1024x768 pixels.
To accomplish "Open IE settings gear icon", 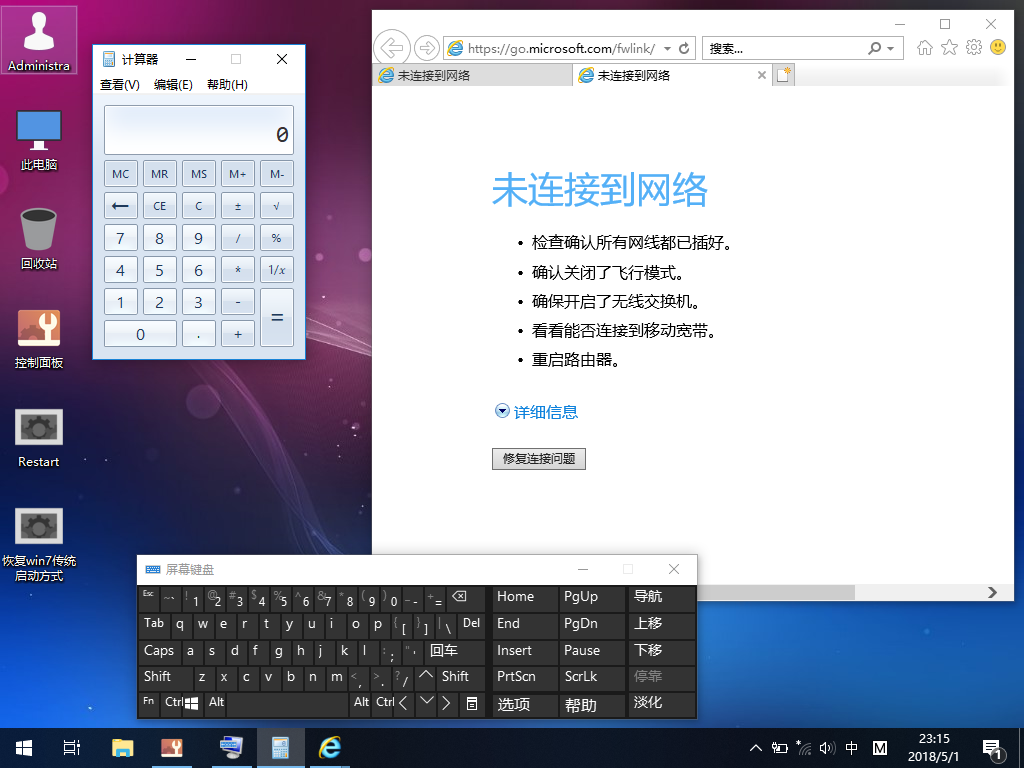I will [x=973, y=47].
